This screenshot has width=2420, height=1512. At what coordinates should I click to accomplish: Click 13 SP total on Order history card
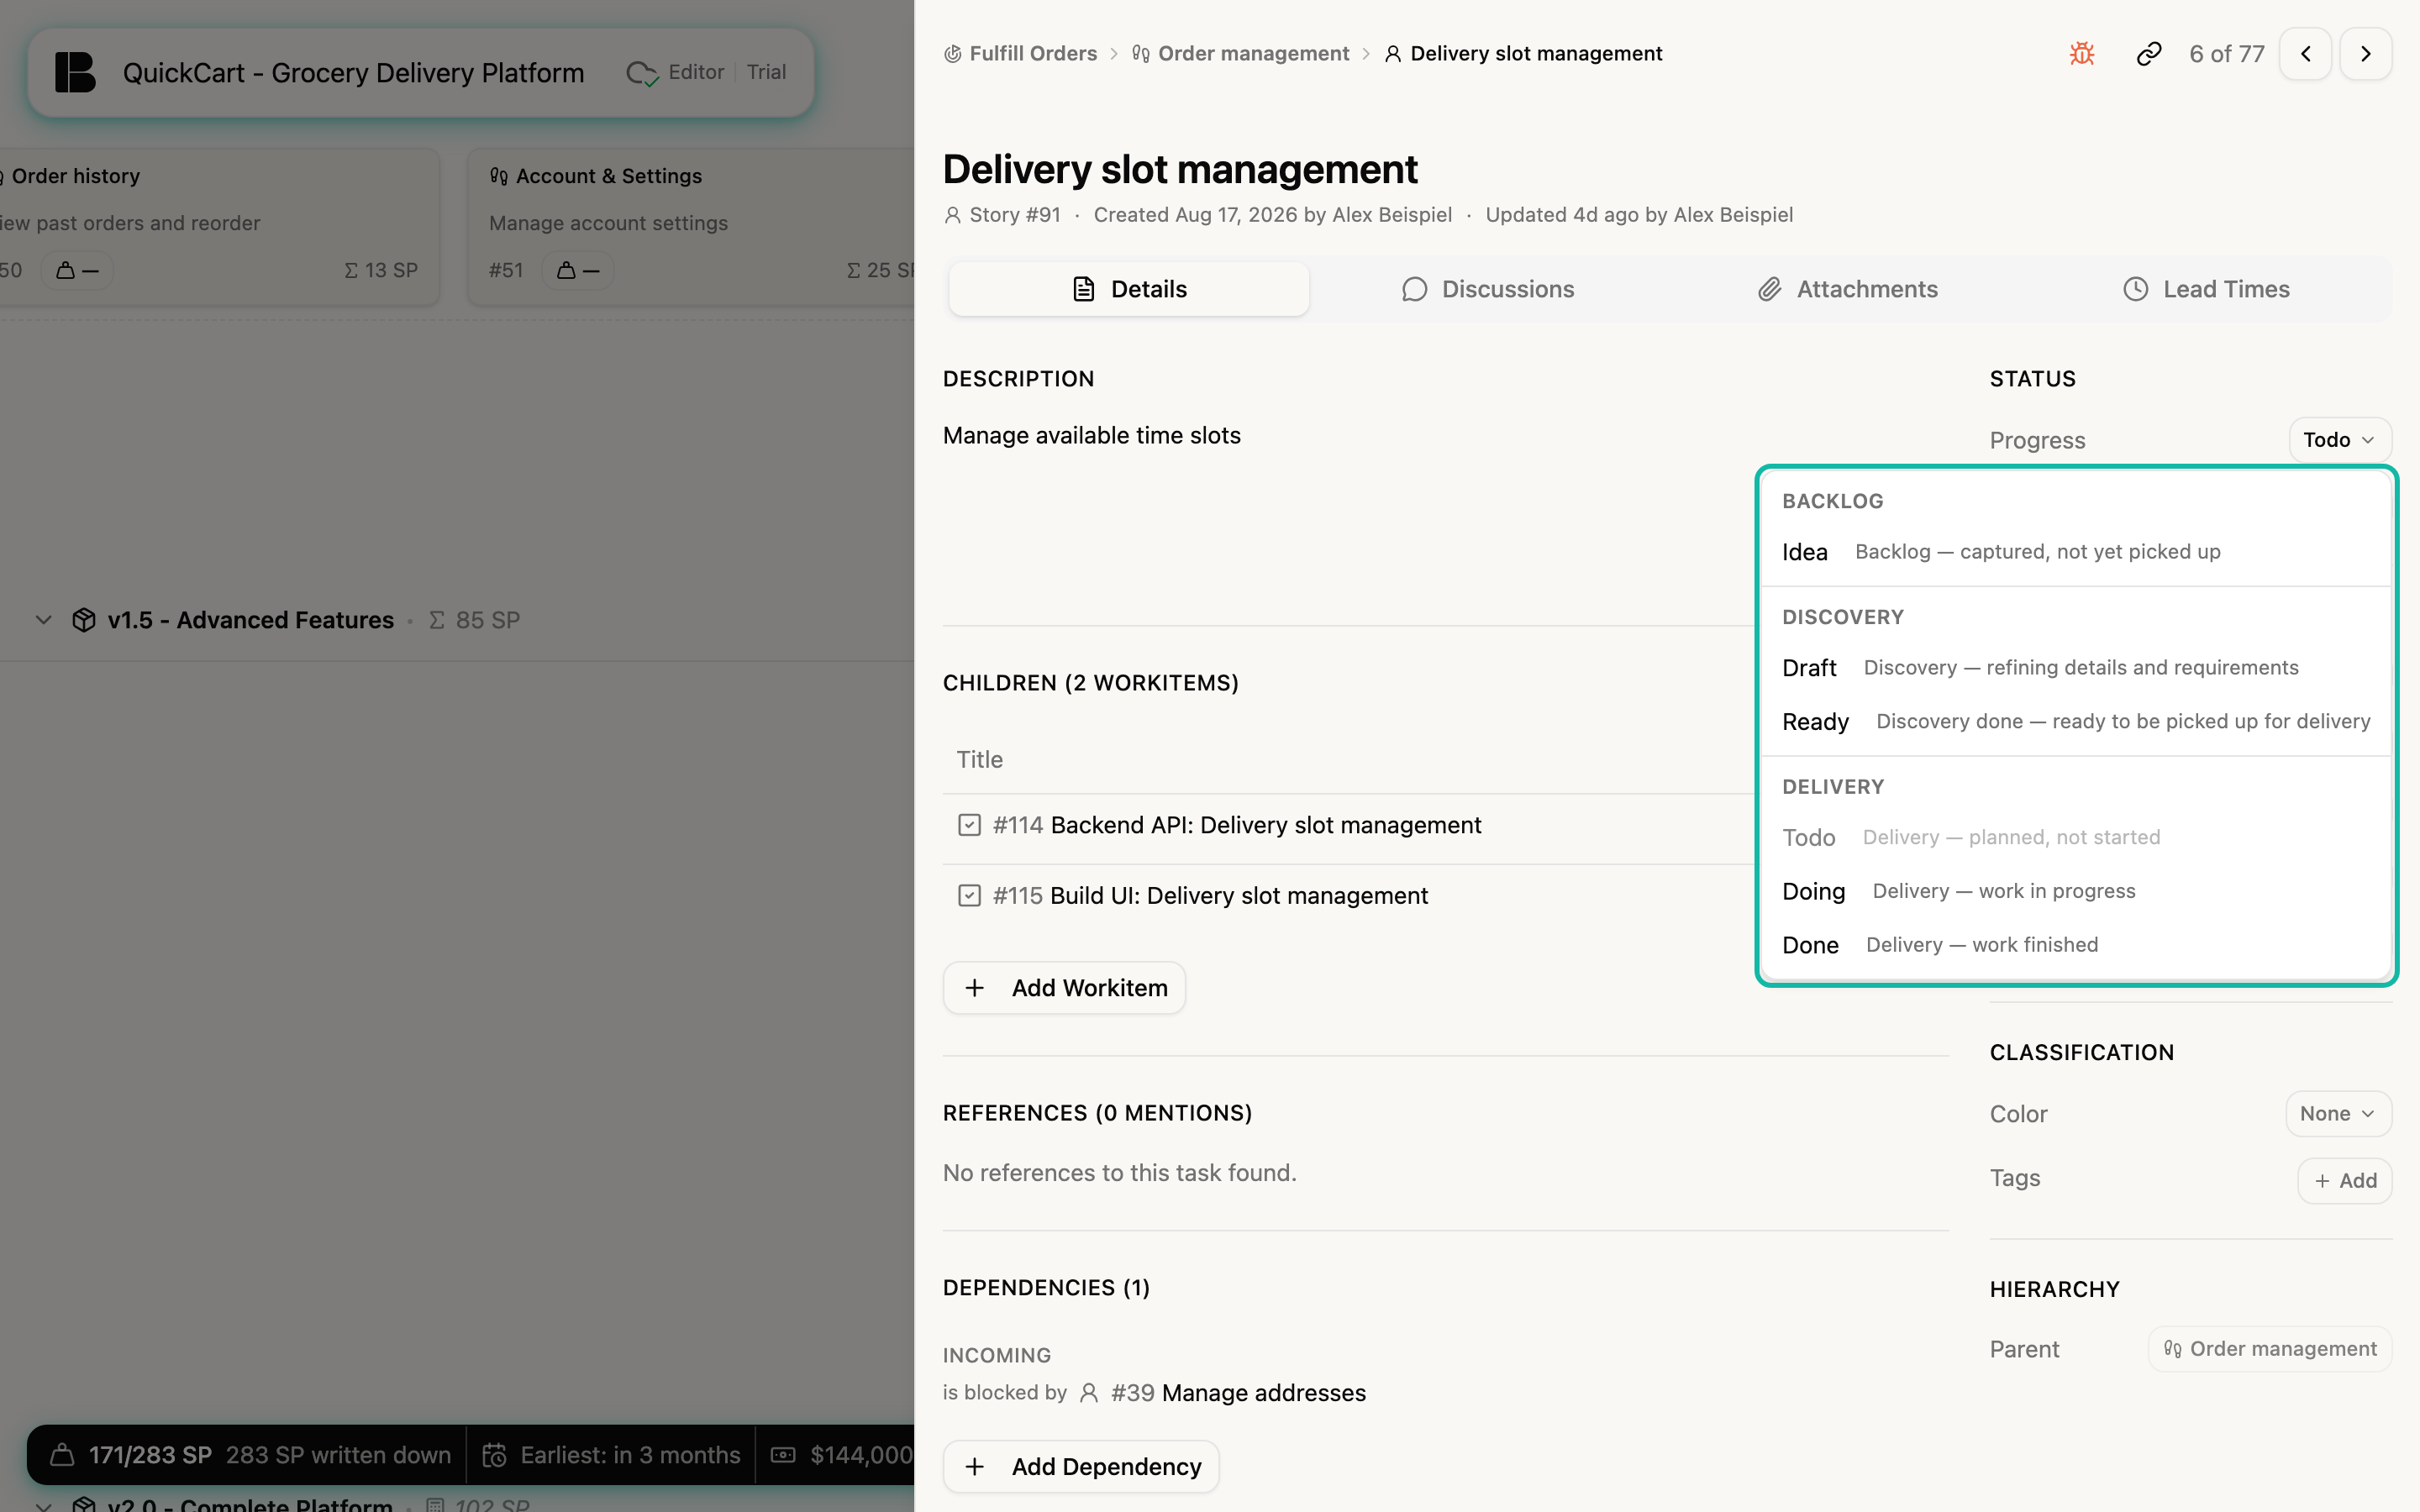pos(381,271)
